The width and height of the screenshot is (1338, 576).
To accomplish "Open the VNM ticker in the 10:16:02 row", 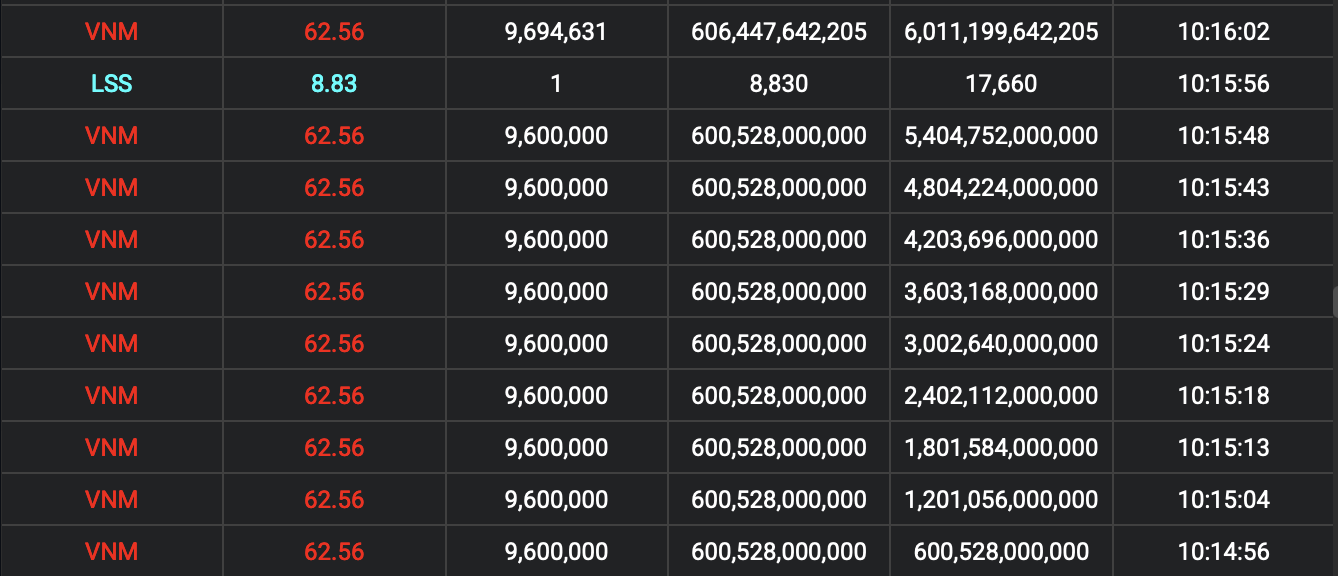I will [111, 32].
